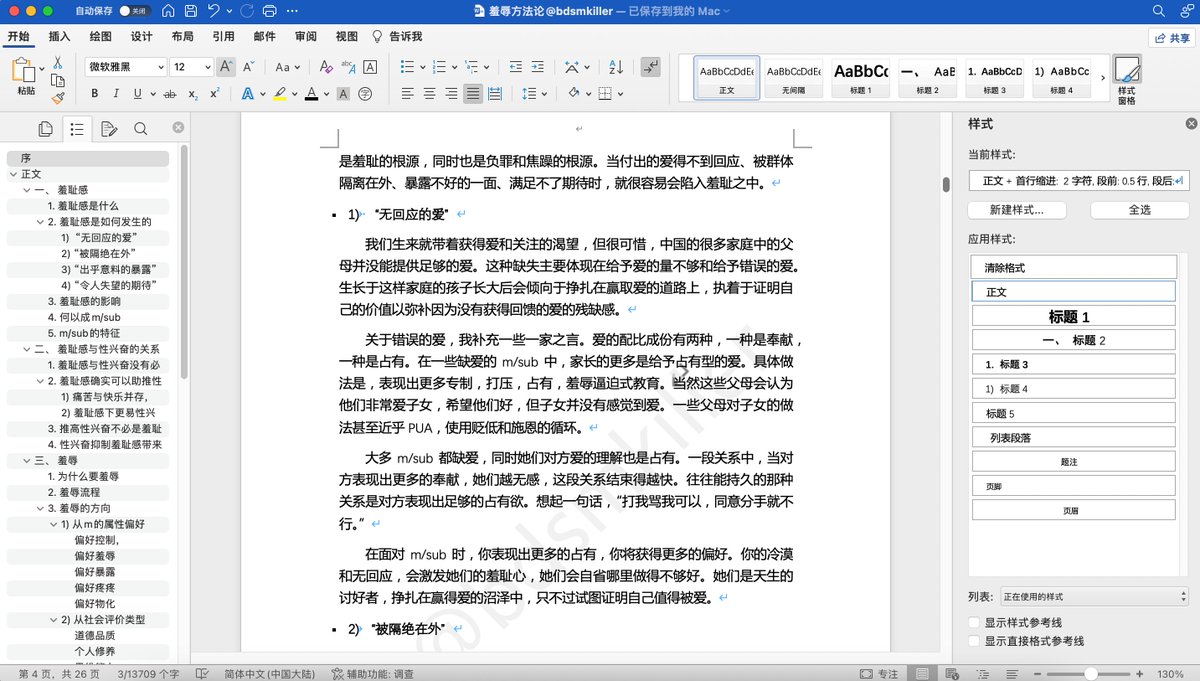Decrease font size with the small A
This screenshot has height=681, width=1200.
249,67
